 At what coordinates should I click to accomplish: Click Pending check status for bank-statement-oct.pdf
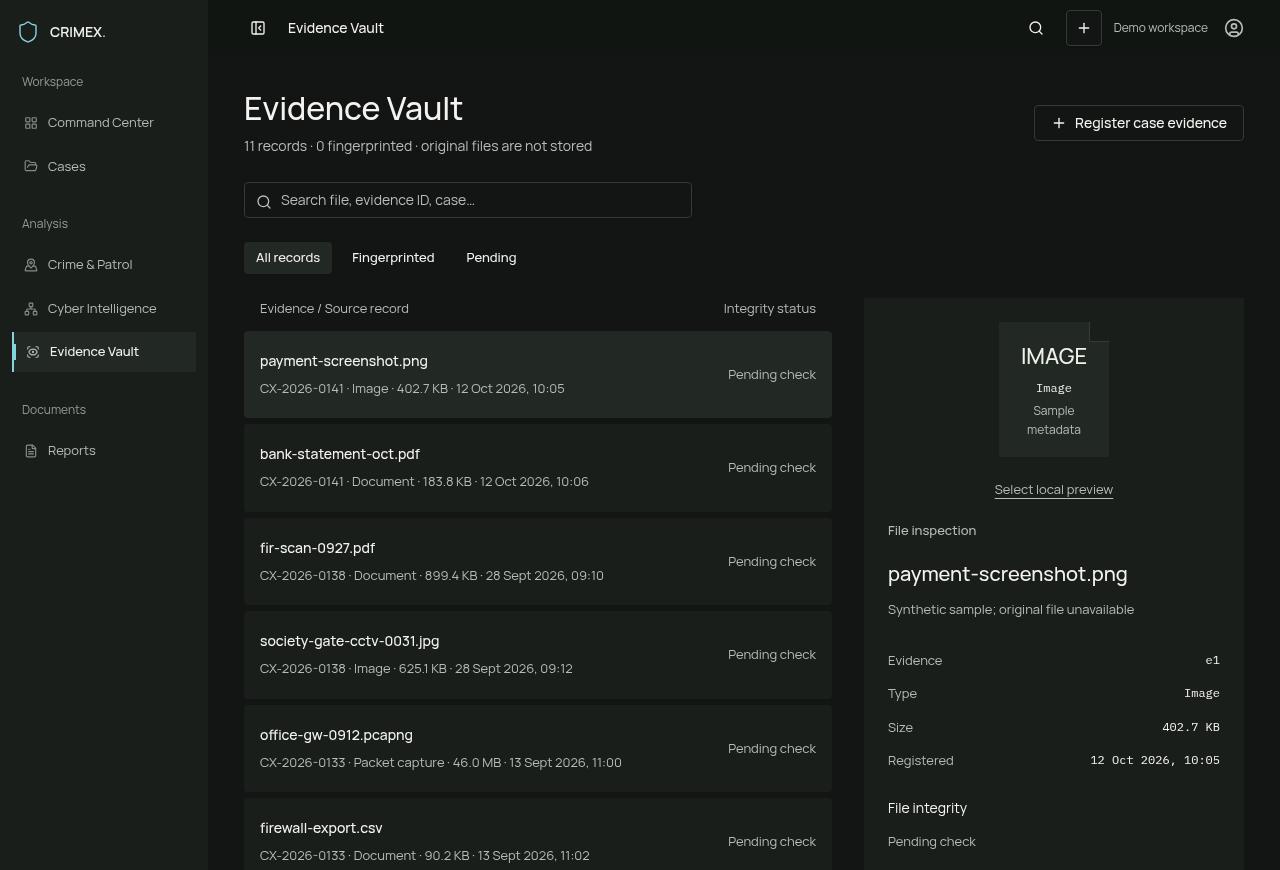(x=772, y=468)
